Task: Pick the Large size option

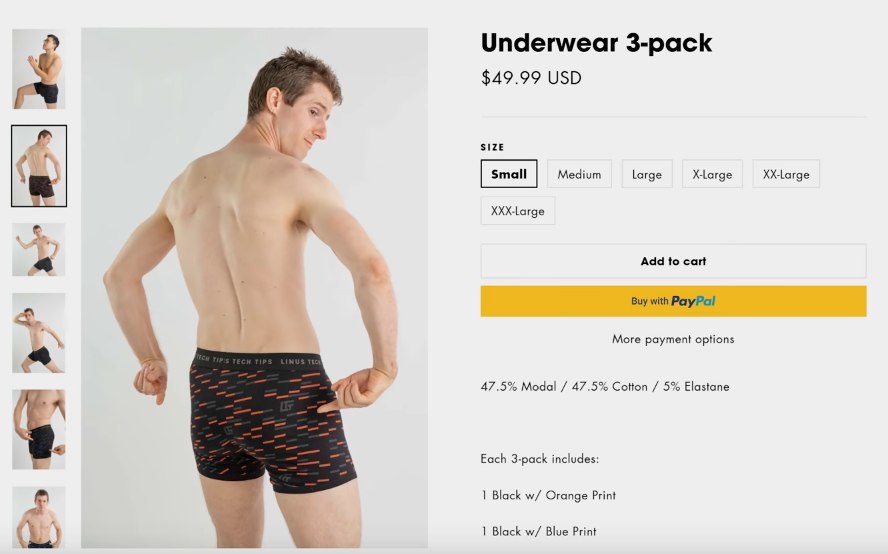Action: coord(647,174)
